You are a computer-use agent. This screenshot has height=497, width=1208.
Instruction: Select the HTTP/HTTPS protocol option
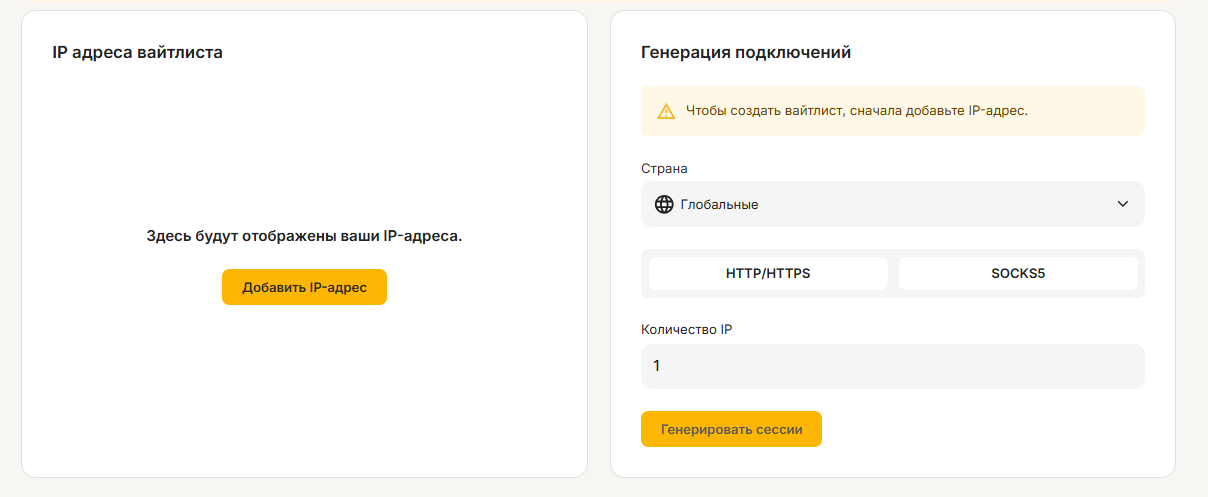pos(768,273)
